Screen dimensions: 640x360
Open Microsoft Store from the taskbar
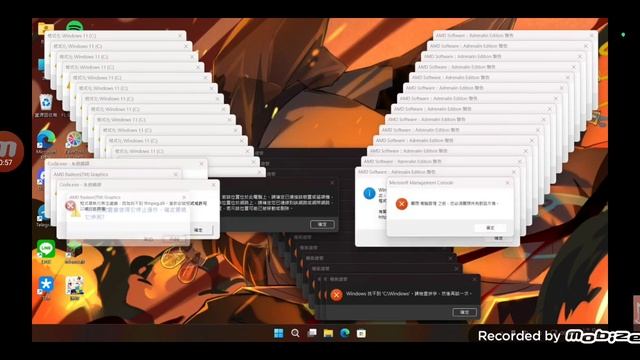tap(361, 333)
